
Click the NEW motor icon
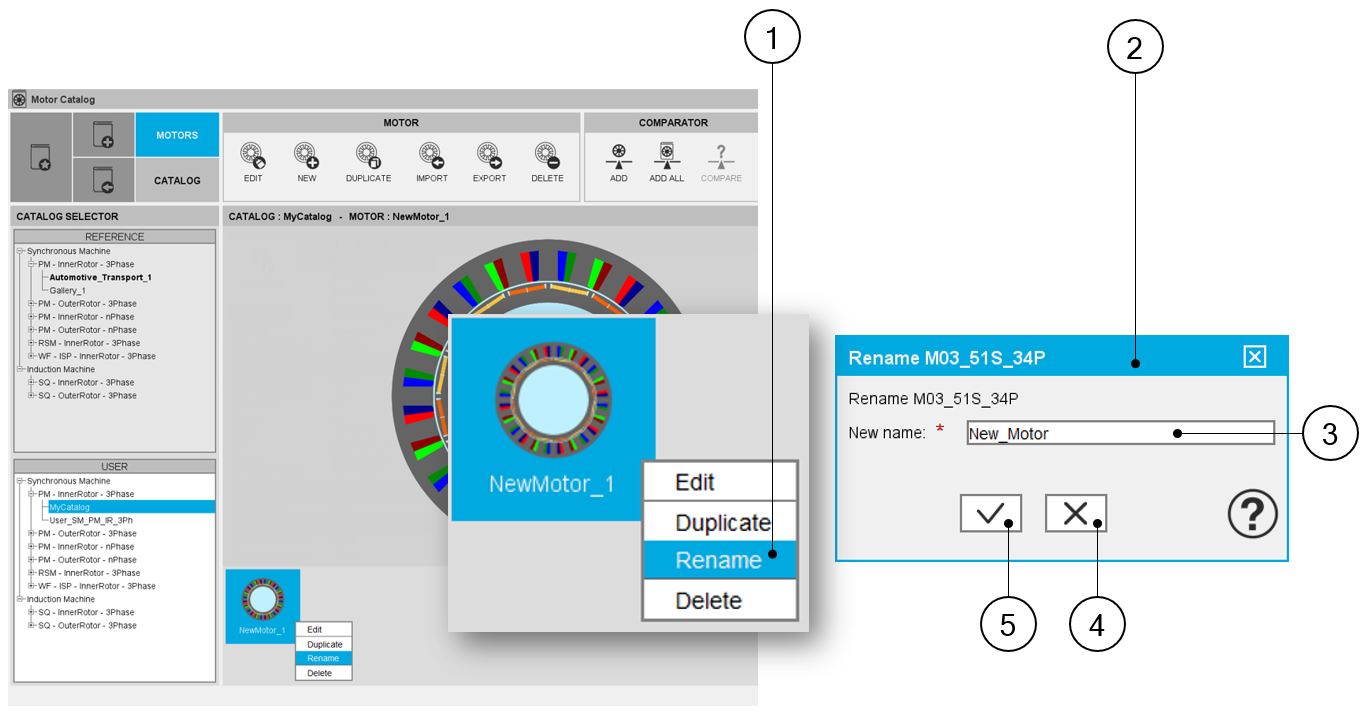(306, 156)
